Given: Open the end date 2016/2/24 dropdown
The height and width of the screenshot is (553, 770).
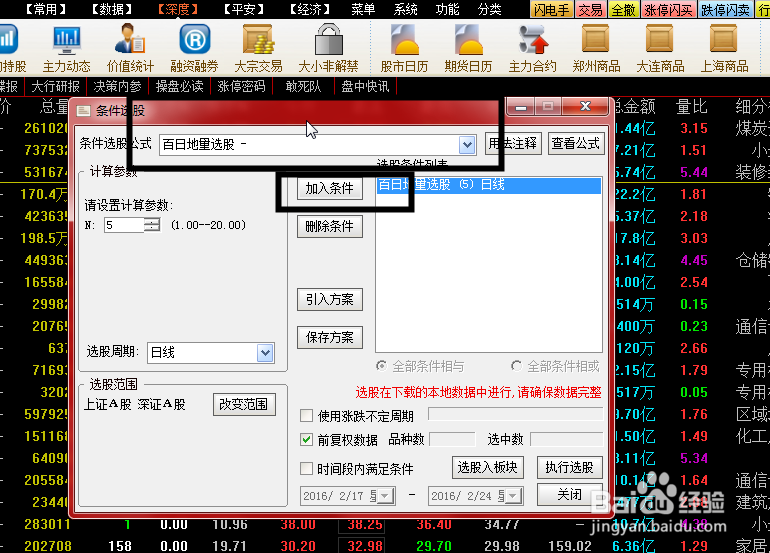Looking at the screenshot, I should pos(513,496).
